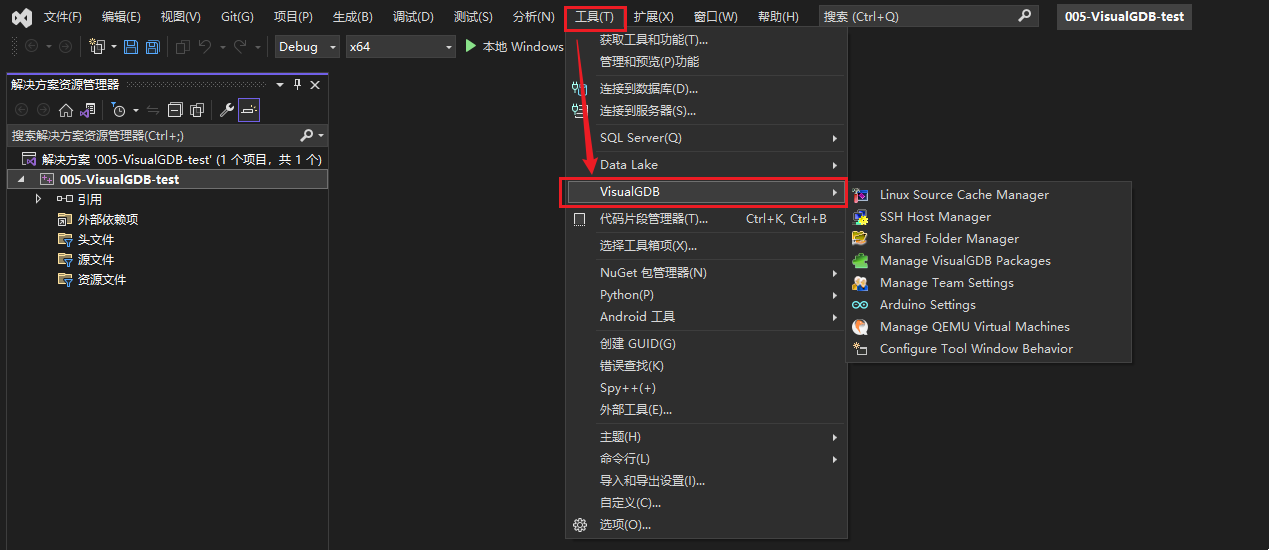Open Properties wrench icon in Solution Explorer

click(x=227, y=110)
